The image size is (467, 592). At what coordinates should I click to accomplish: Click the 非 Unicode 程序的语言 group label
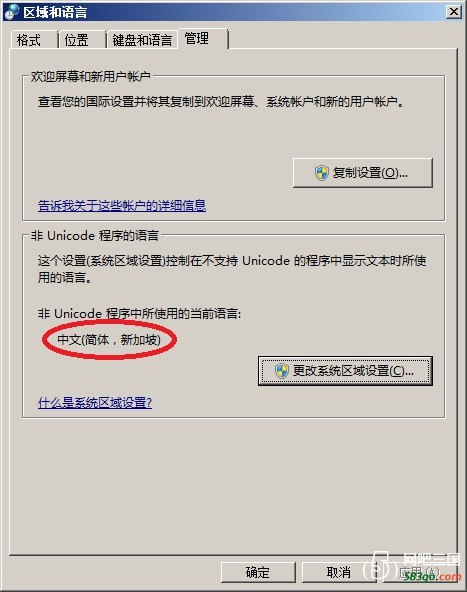[95, 236]
